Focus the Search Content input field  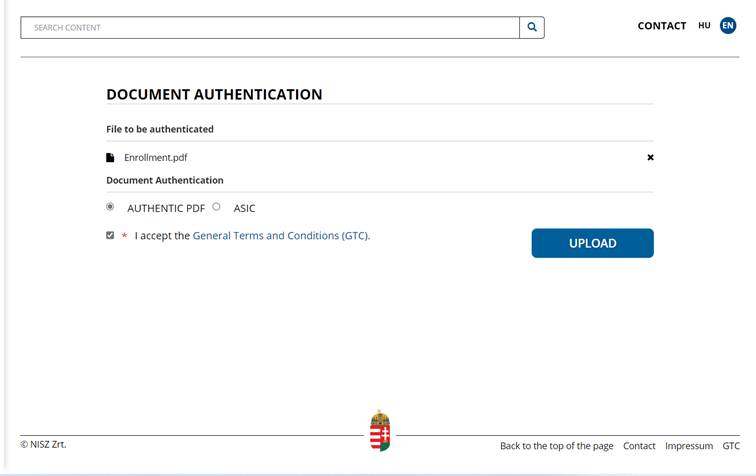pyautogui.click(x=270, y=27)
